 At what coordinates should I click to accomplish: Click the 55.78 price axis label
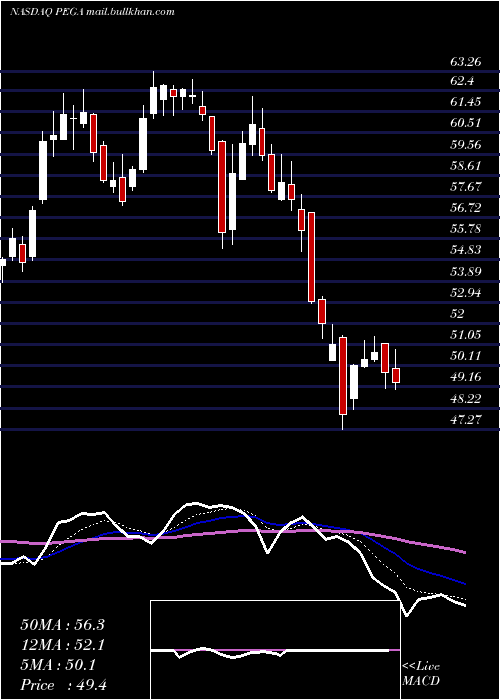pos(466,229)
